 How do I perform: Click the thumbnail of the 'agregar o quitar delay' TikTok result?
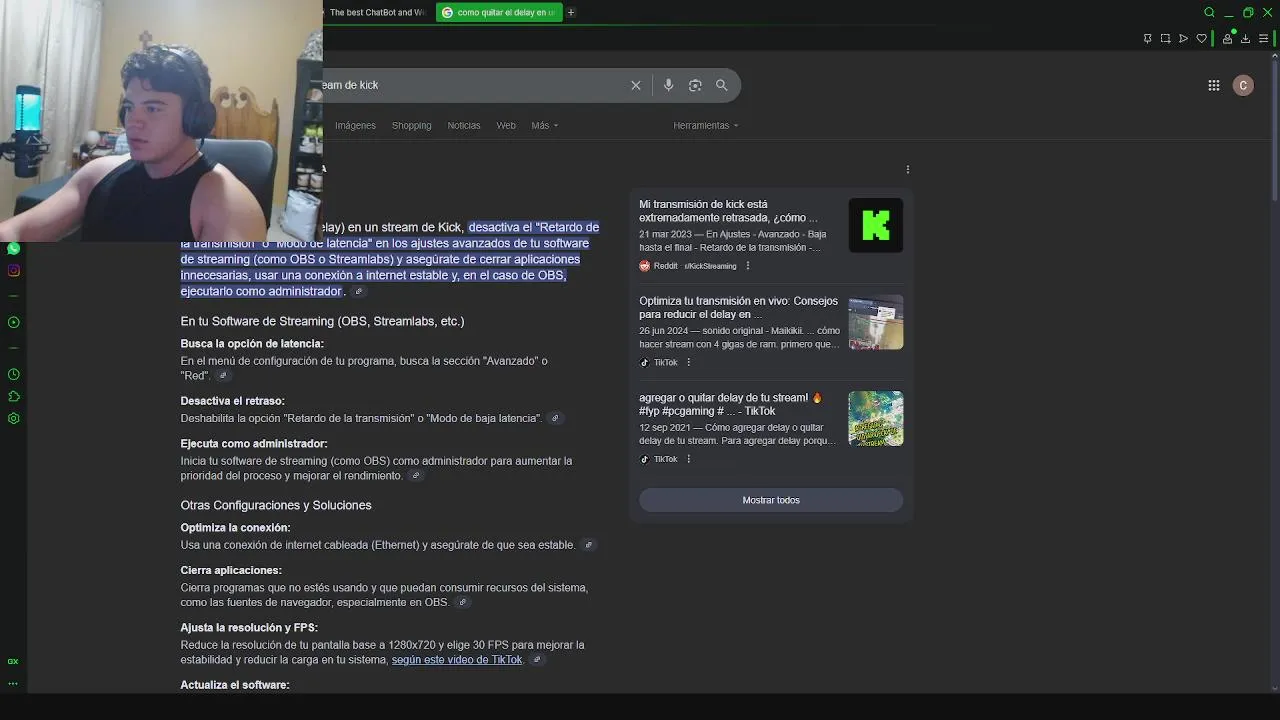pos(876,418)
